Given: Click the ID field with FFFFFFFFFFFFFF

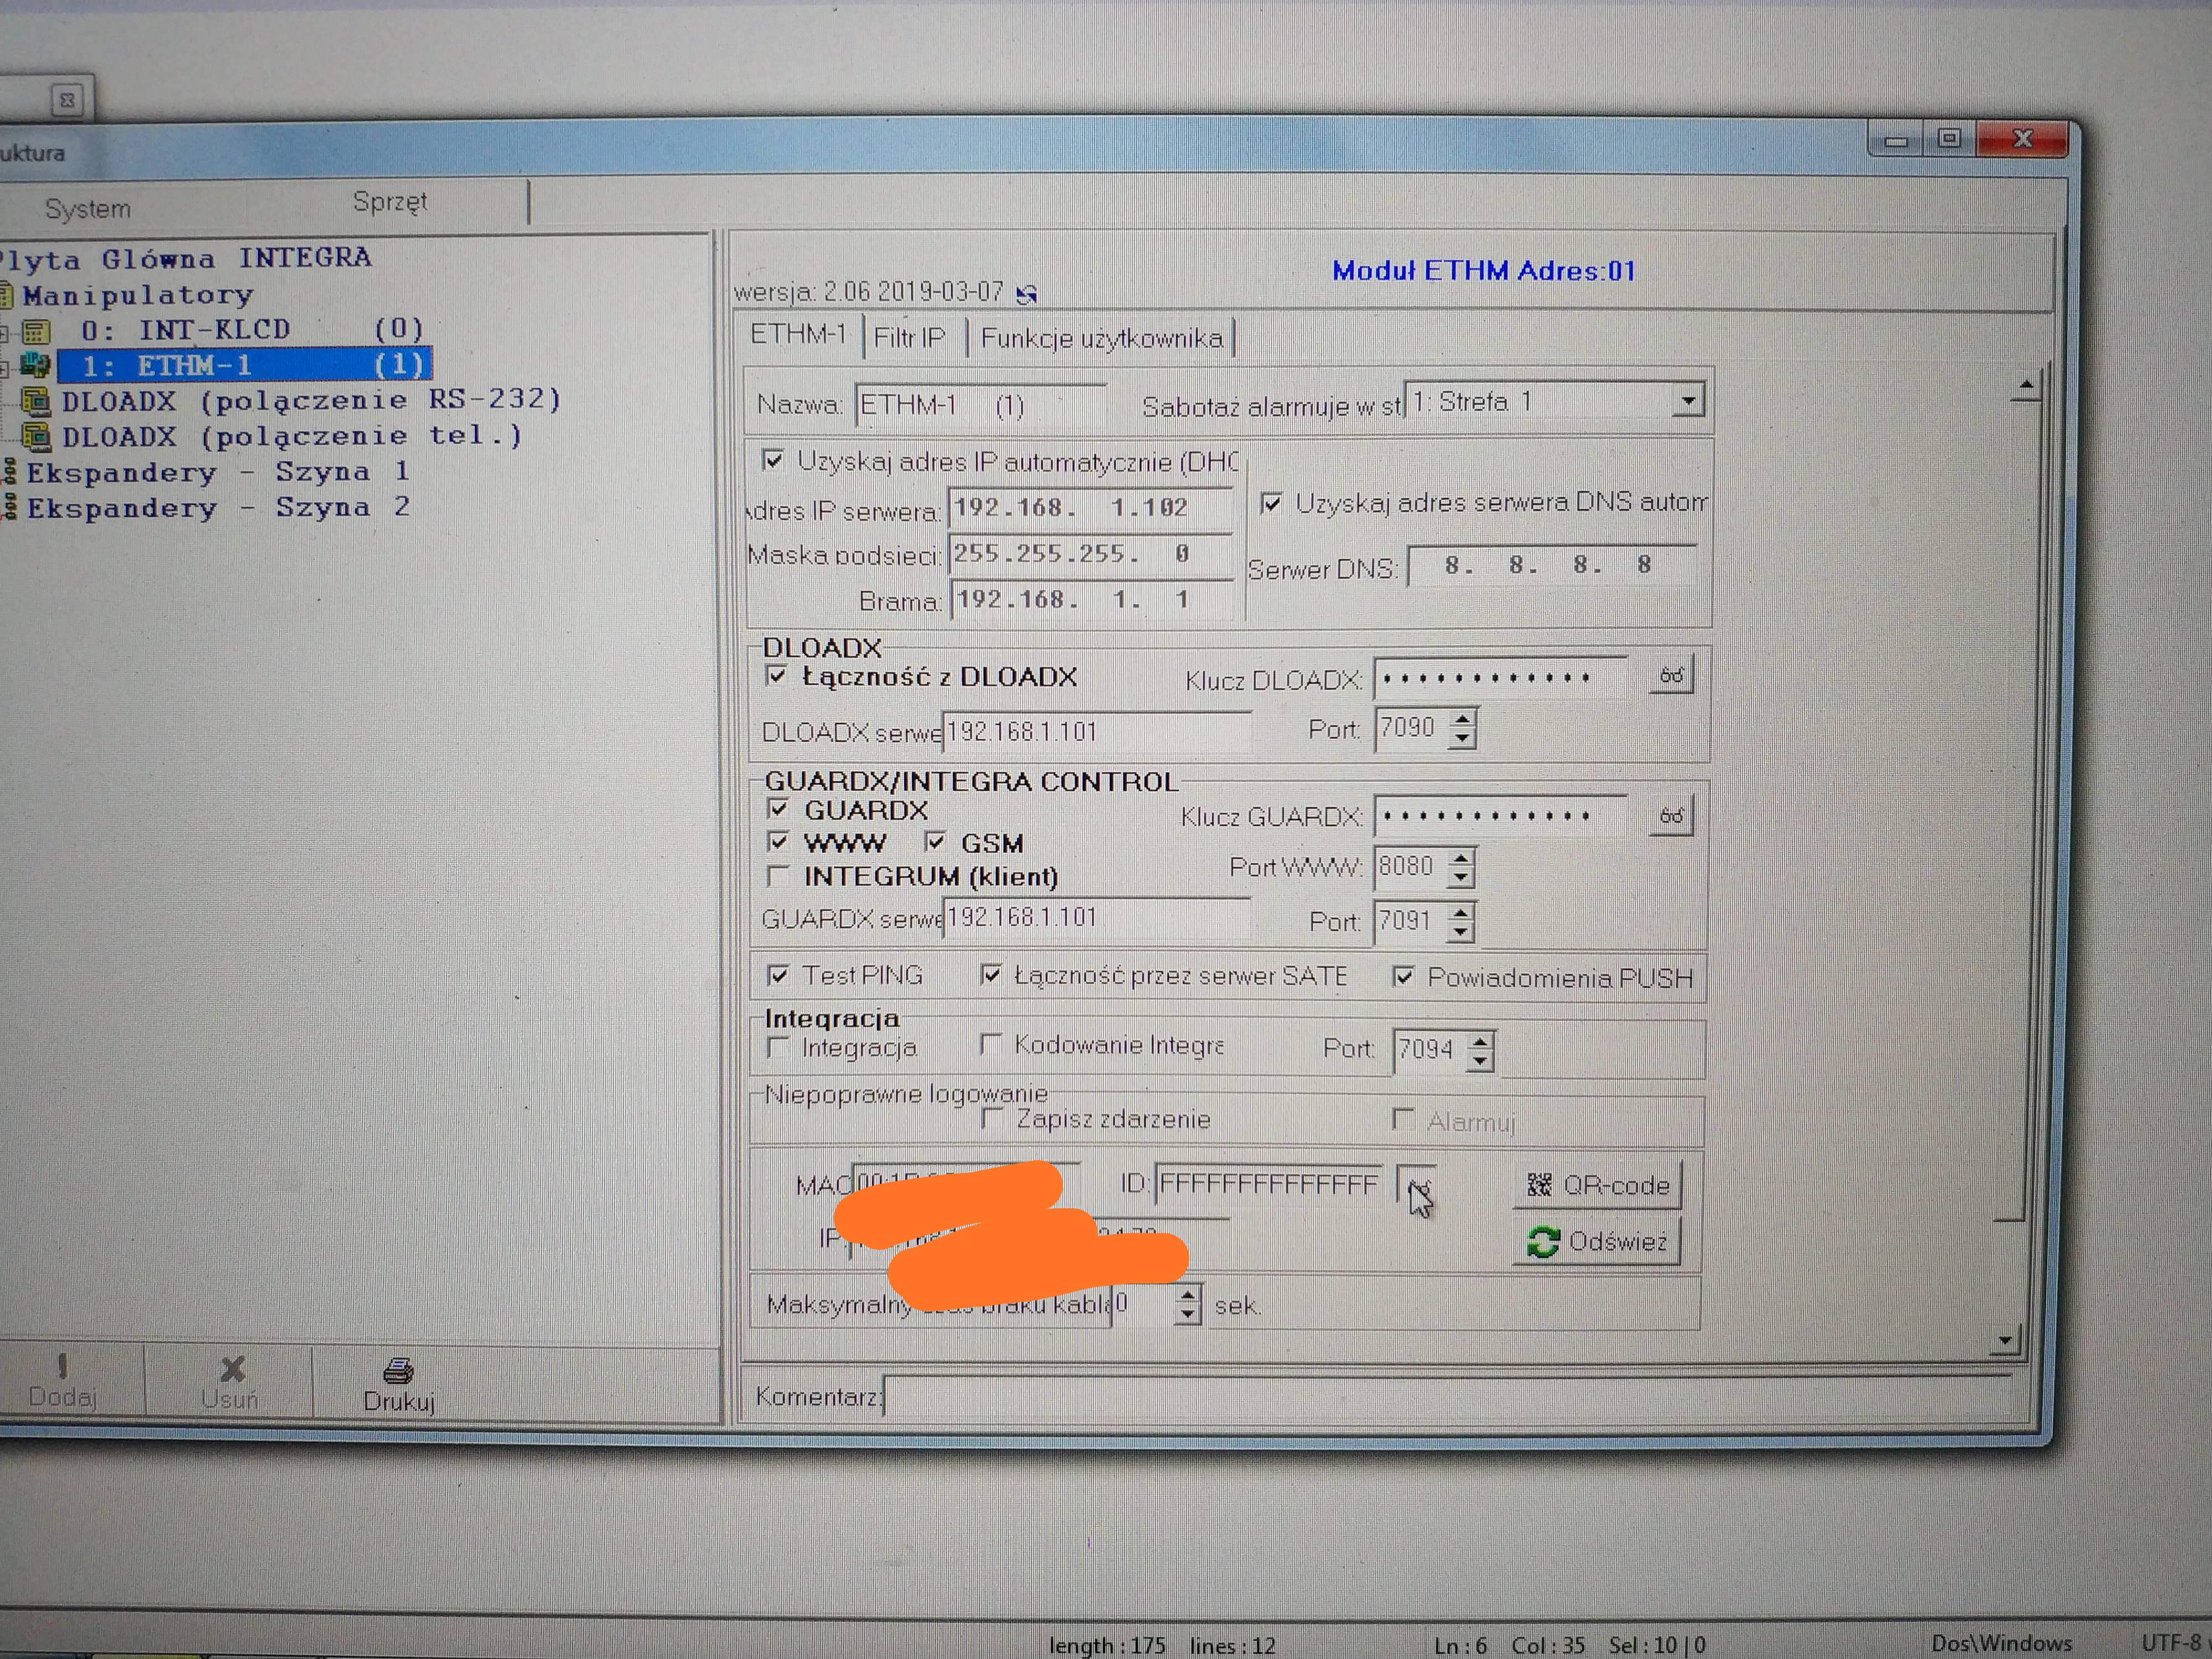Looking at the screenshot, I should tap(1268, 1185).
